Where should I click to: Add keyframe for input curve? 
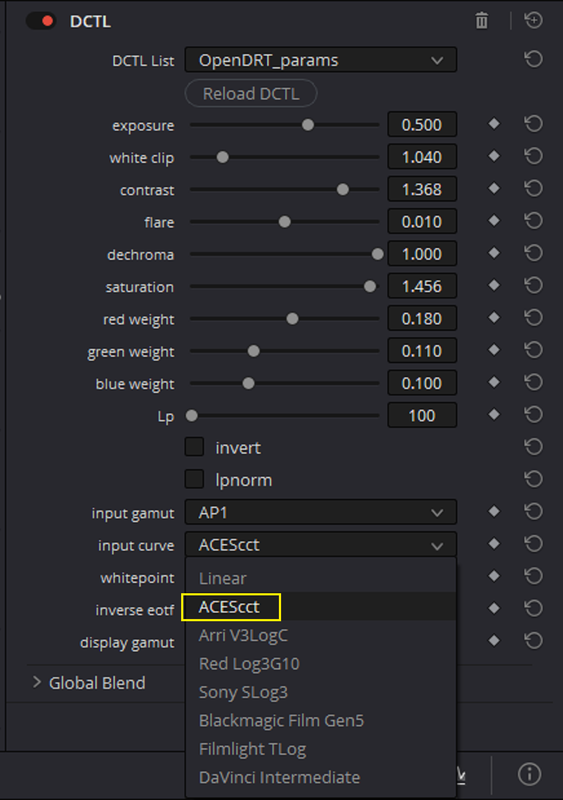[494, 543]
